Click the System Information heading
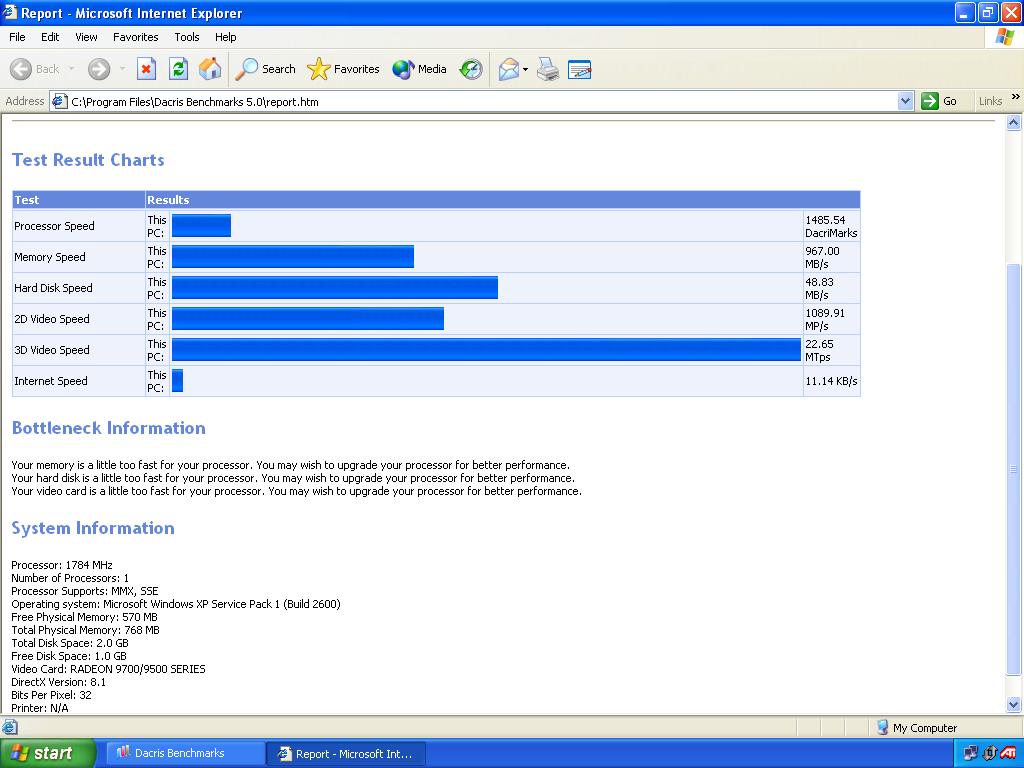Screen dimensions: 1024x768 tap(93, 528)
